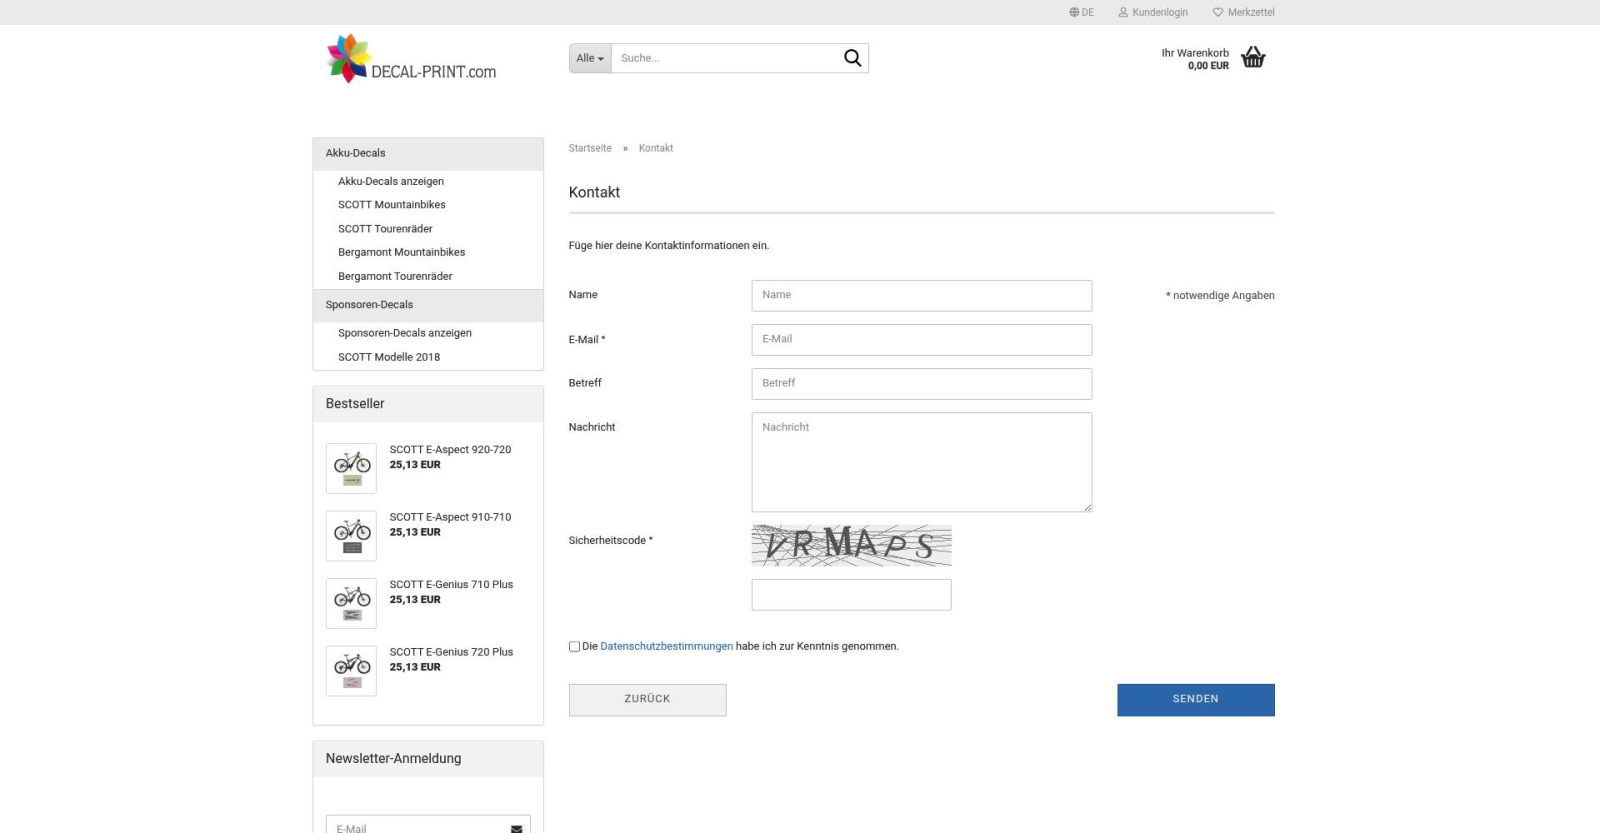The image size is (1600, 833).
Task: Expand the Alle search category dropdown
Action: tap(590, 58)
